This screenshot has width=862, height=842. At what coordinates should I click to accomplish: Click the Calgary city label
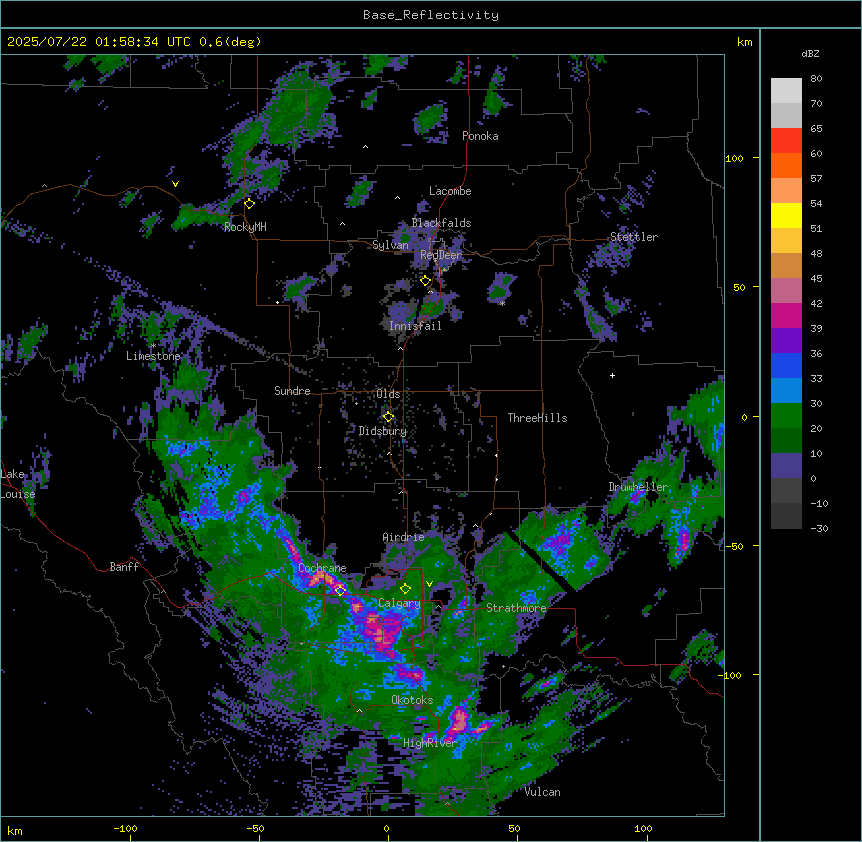click(x=399, y=603)
